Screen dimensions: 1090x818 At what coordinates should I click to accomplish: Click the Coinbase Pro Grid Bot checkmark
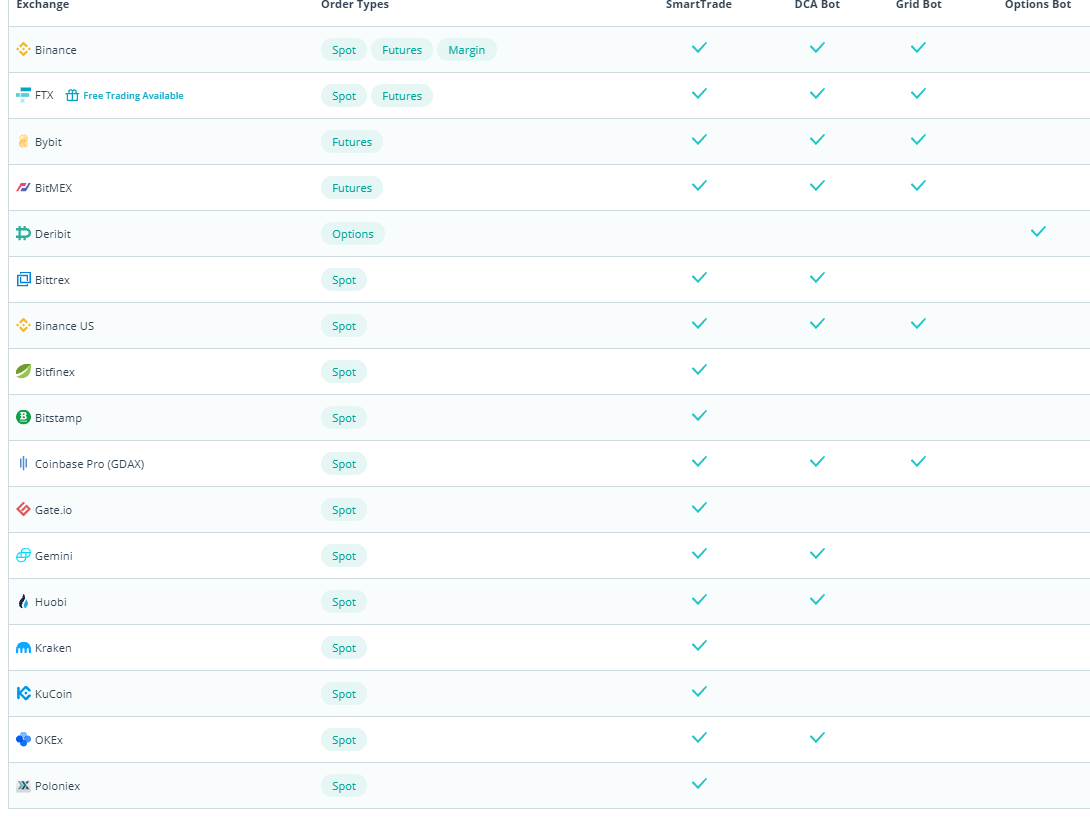click(918, 461)
